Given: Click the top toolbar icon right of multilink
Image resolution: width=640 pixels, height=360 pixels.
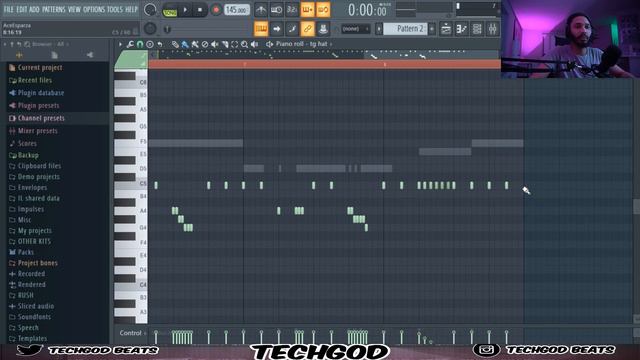Looking at the screenshot, I should pos(323,29).
